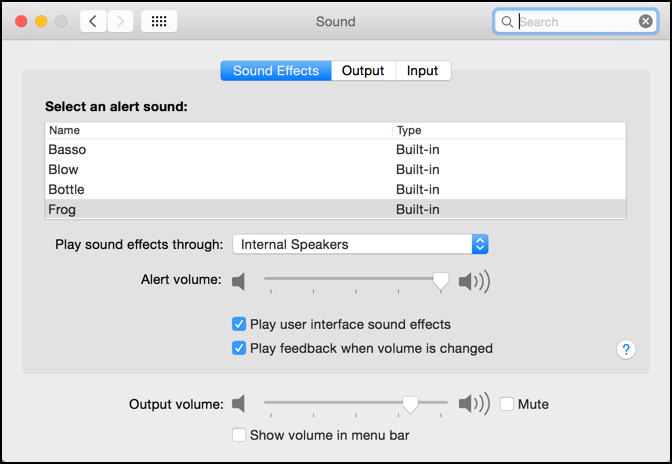Open the Internal Speakers dropdown

pos(360,244)
